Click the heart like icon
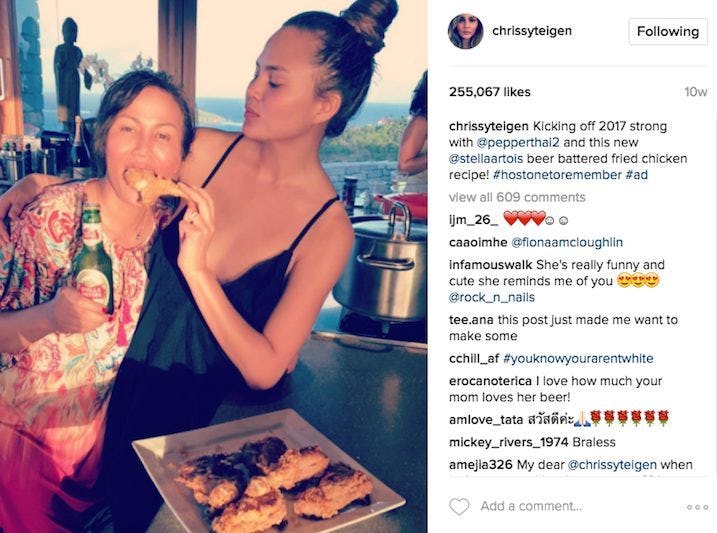Viewport: 717px width, 533px height. pyautogui.click(x=459, y=506)
